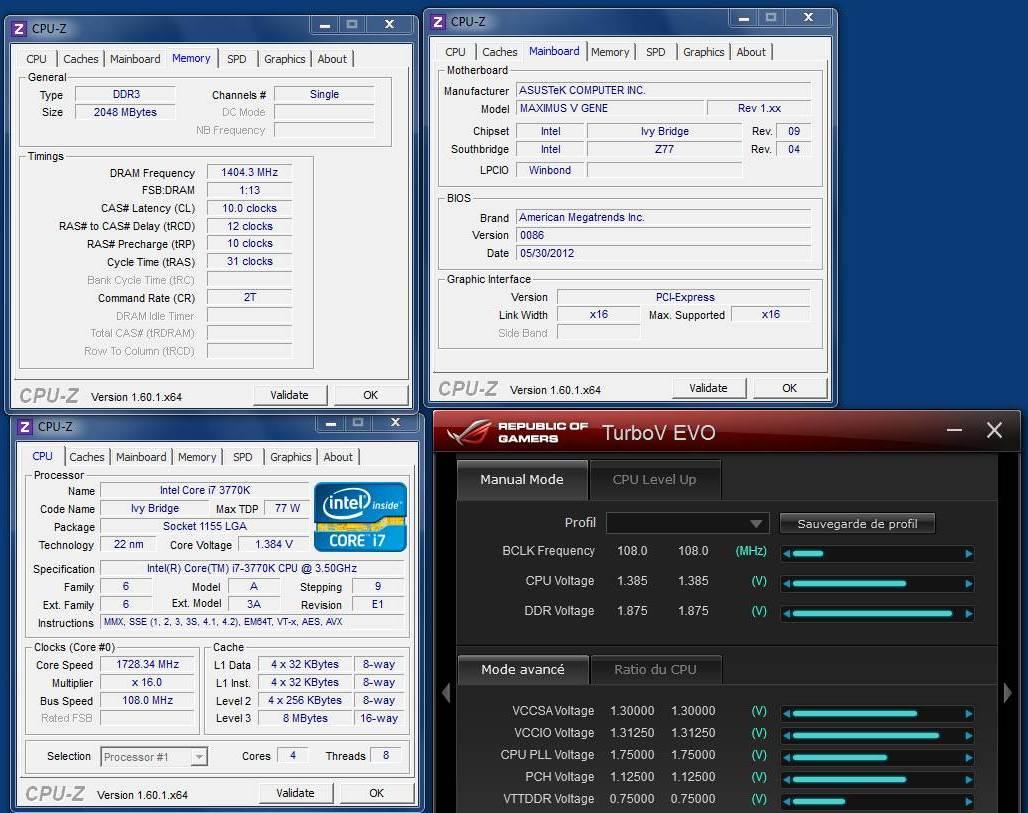
Task: Click the CPU-Z Z icon in processor window title
Action: pos(25,427)
